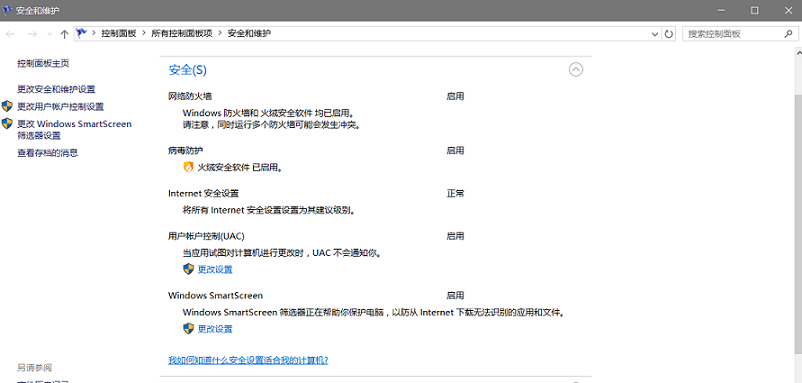Open 更改 Windows SmartScreen 筛选器设置 link
The width and height of the screenshot is (802, 383).
[x=74, y=130]
